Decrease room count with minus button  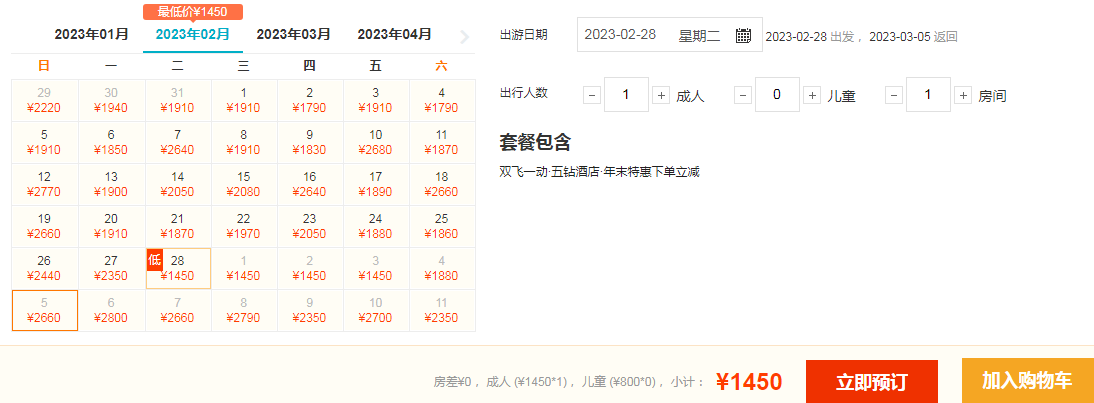pyautogui.click(x=894, y=95)
